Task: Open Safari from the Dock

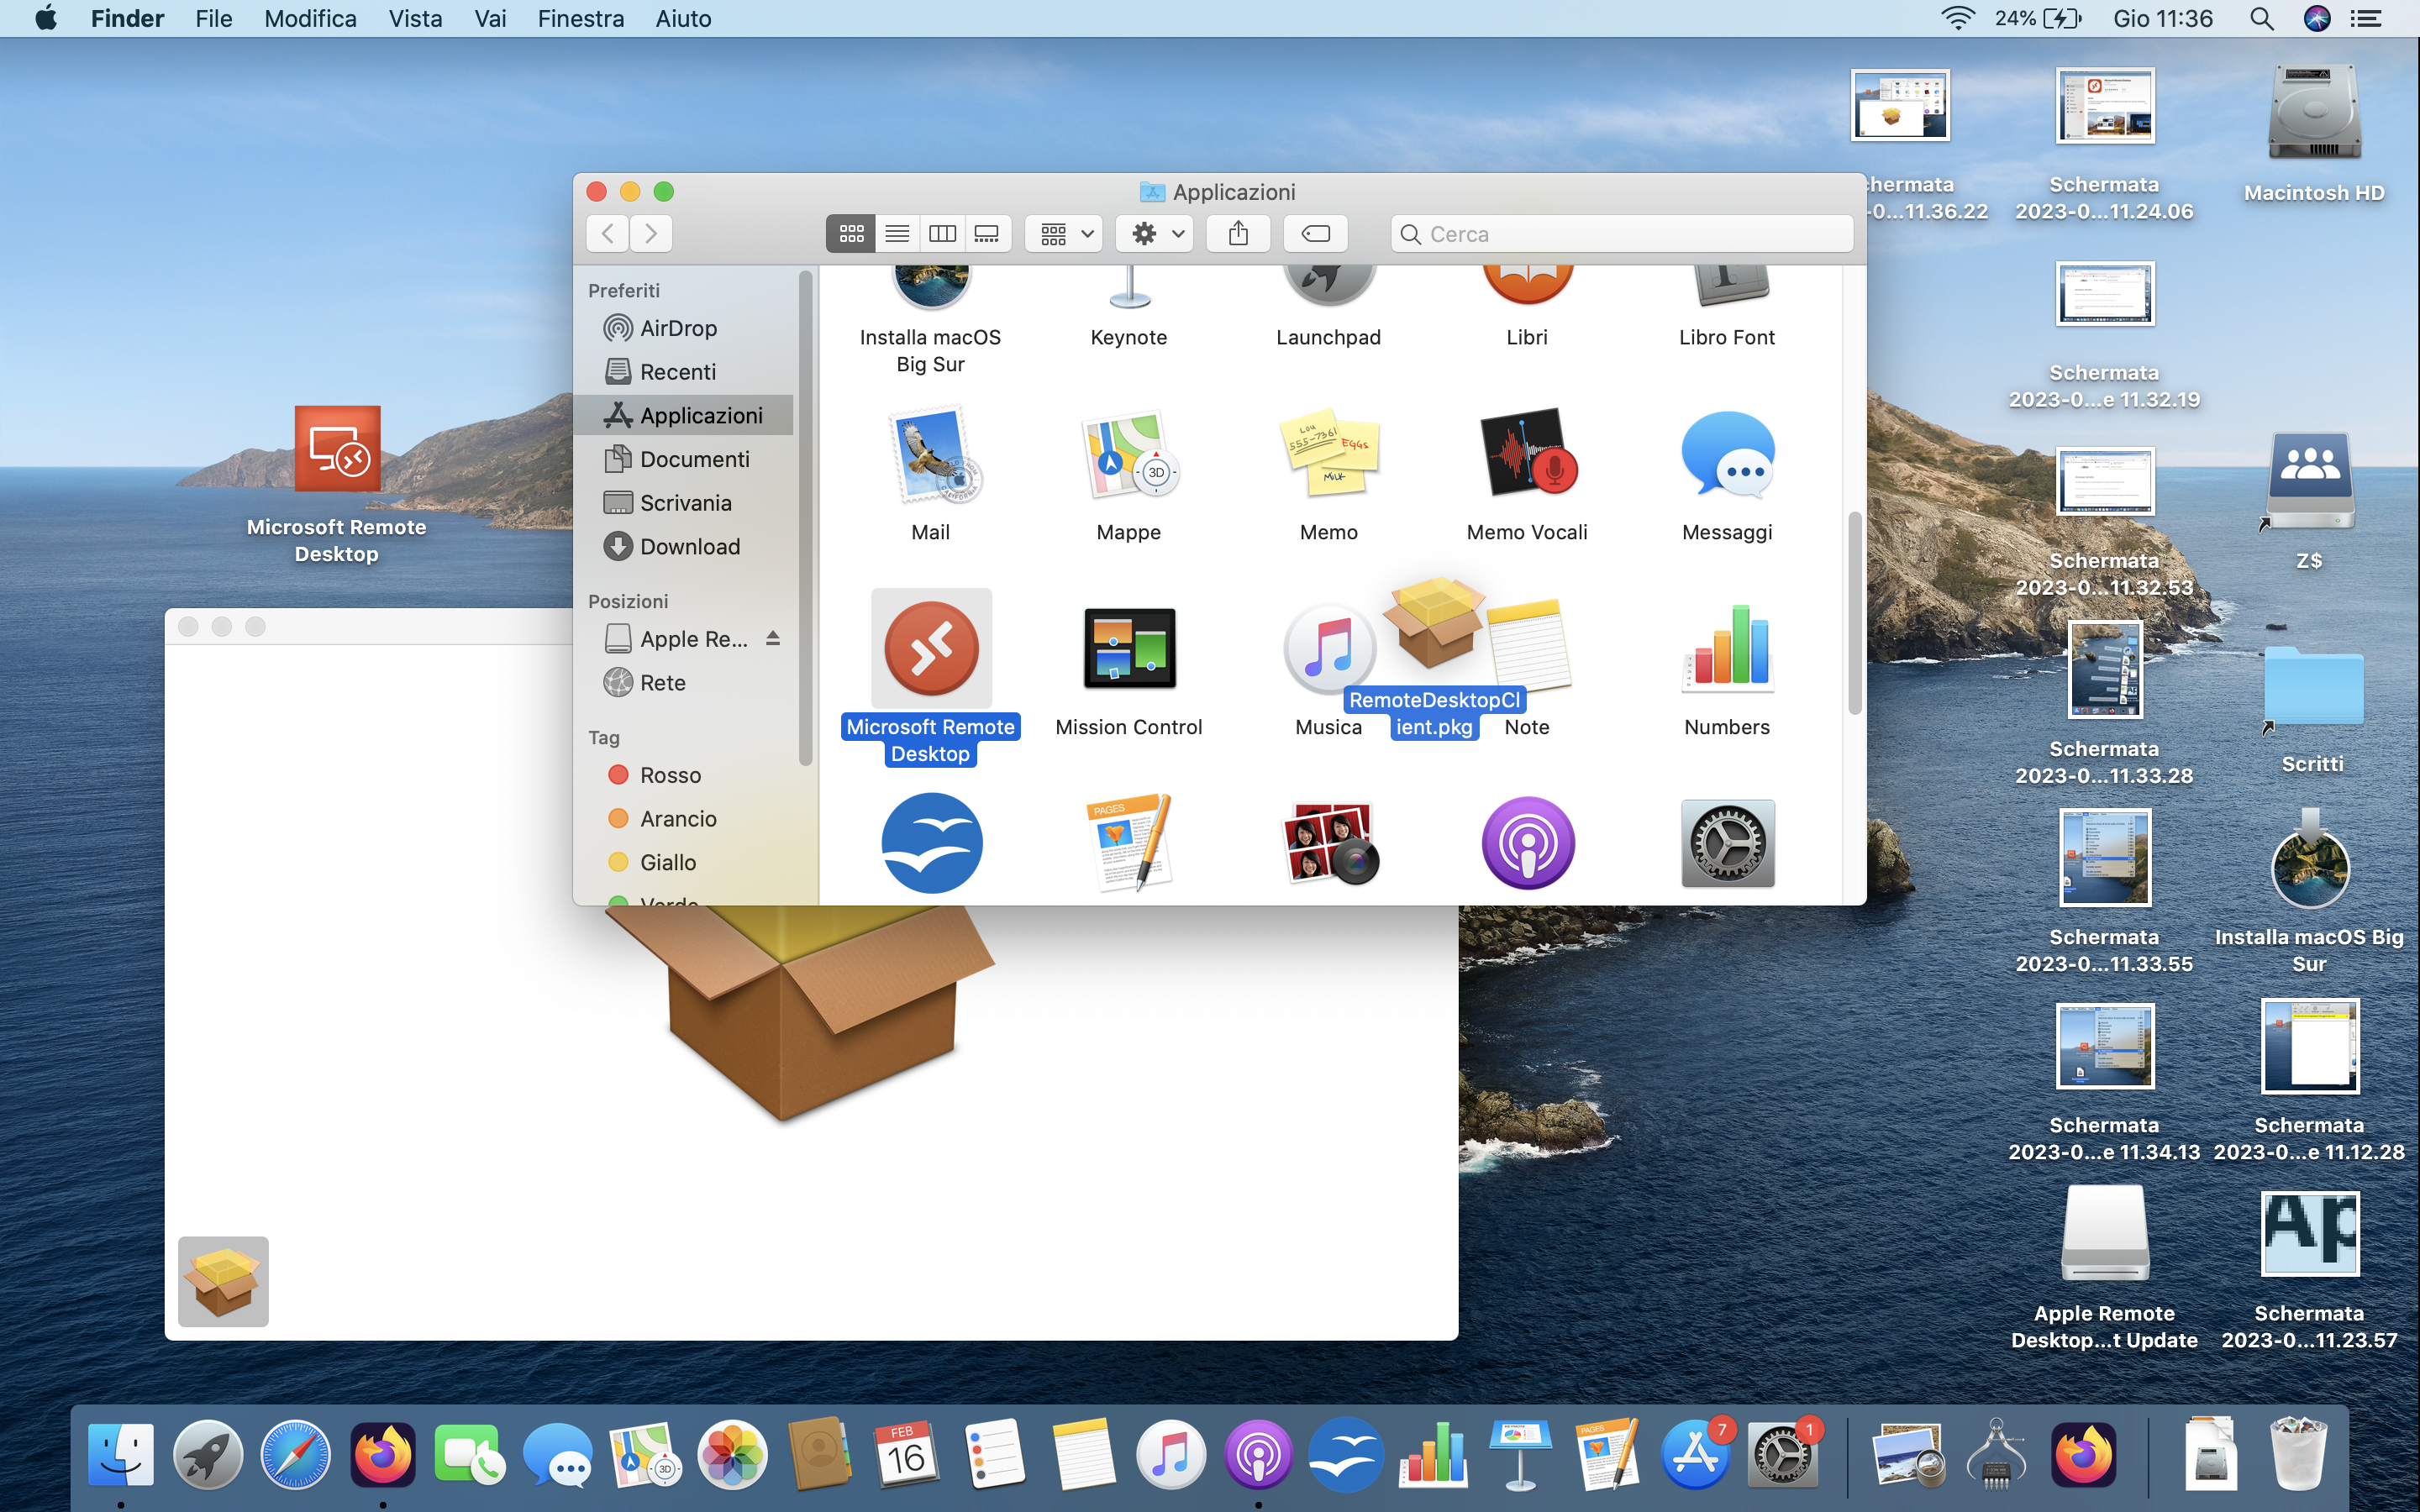Action: [295, 1454]
